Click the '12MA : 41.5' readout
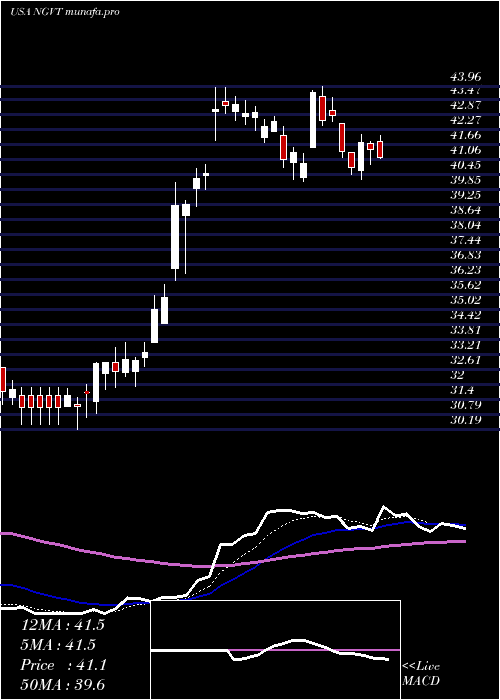This screenshot has width=500, height=700. (62, 625)
